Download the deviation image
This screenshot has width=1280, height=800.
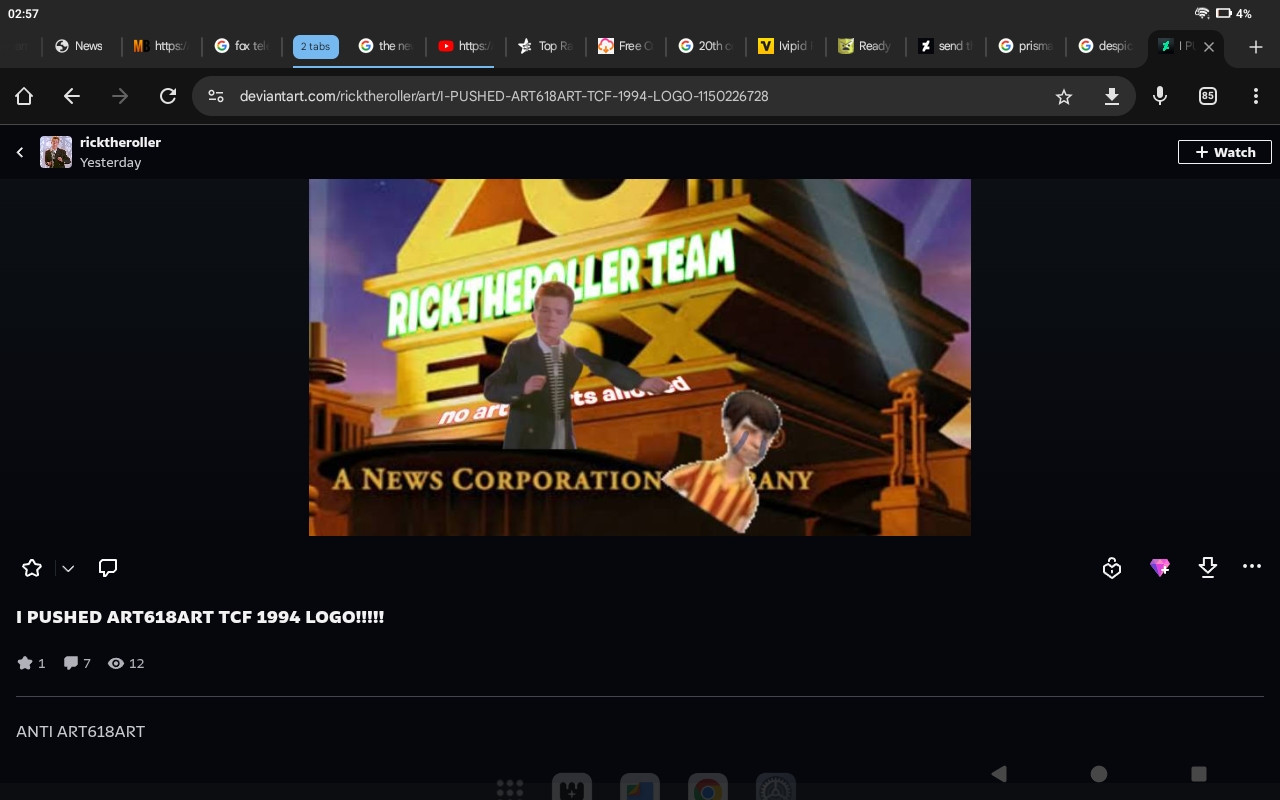[x=1208, y=568]
